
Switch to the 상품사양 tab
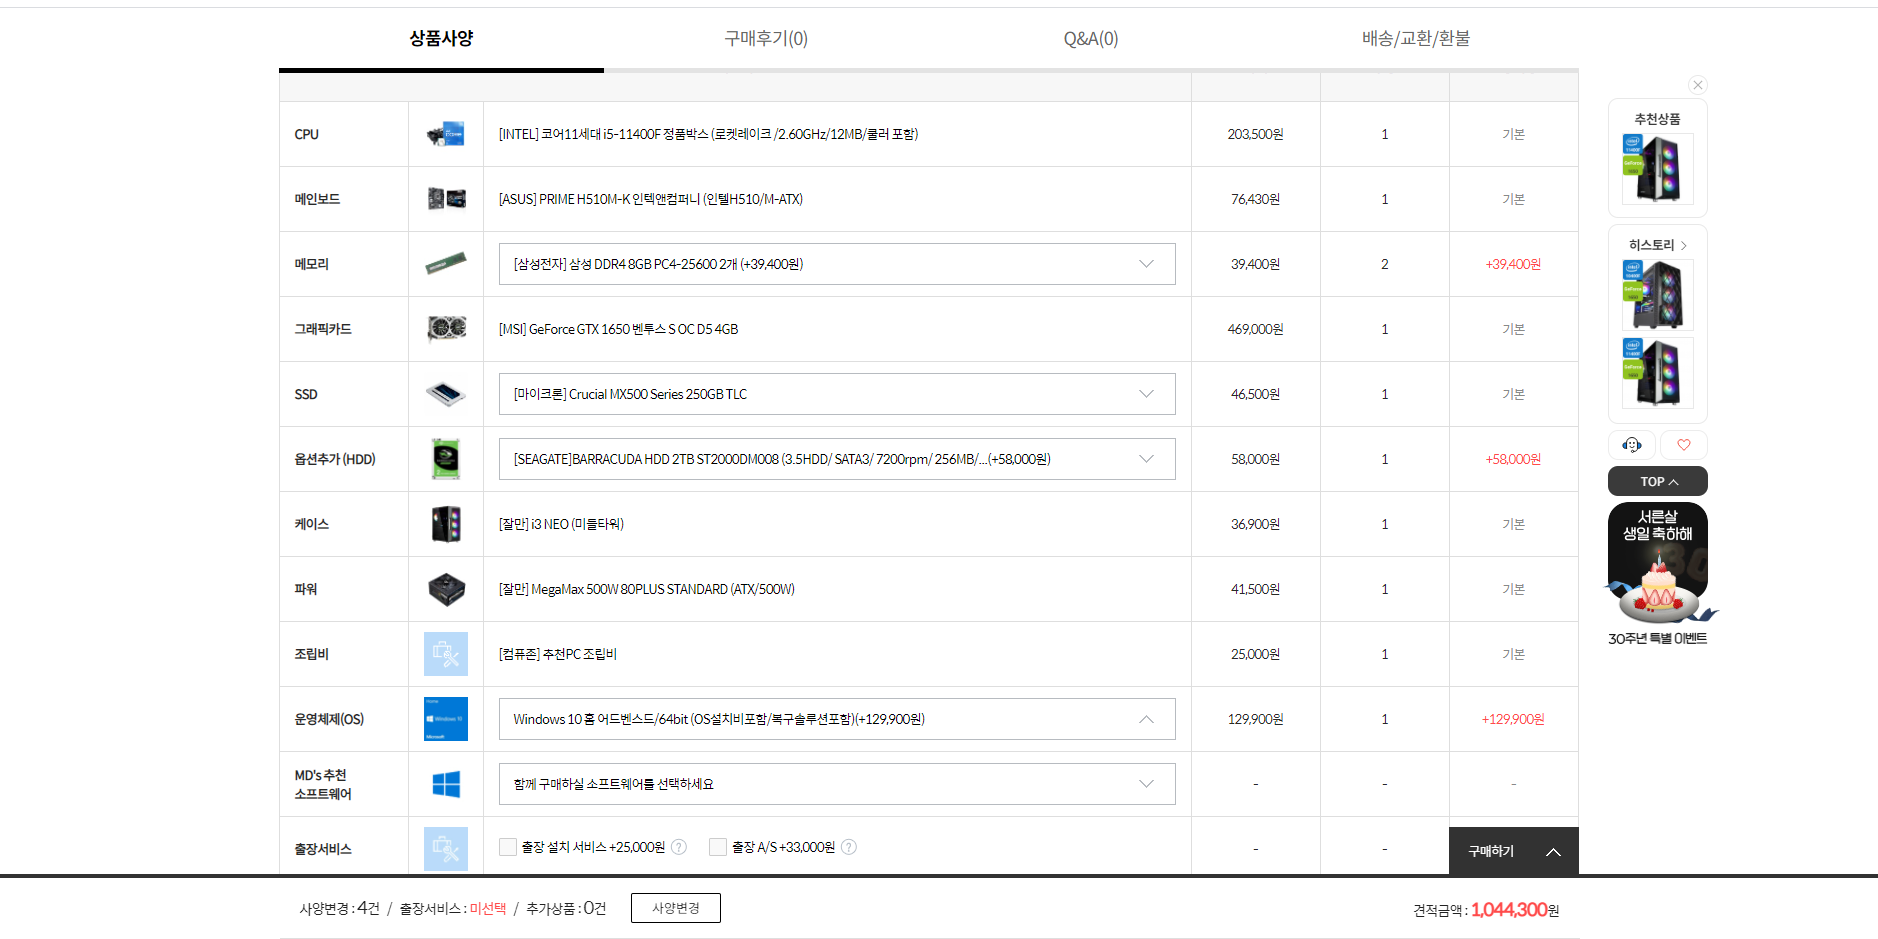pos(441,38)
